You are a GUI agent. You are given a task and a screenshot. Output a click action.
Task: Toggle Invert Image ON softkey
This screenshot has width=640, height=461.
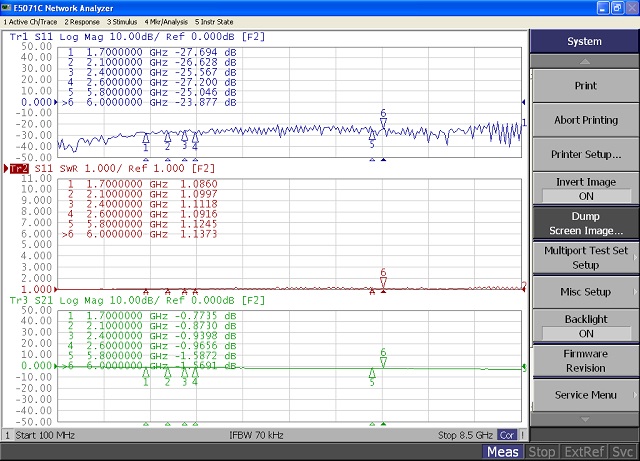point(585,189)
